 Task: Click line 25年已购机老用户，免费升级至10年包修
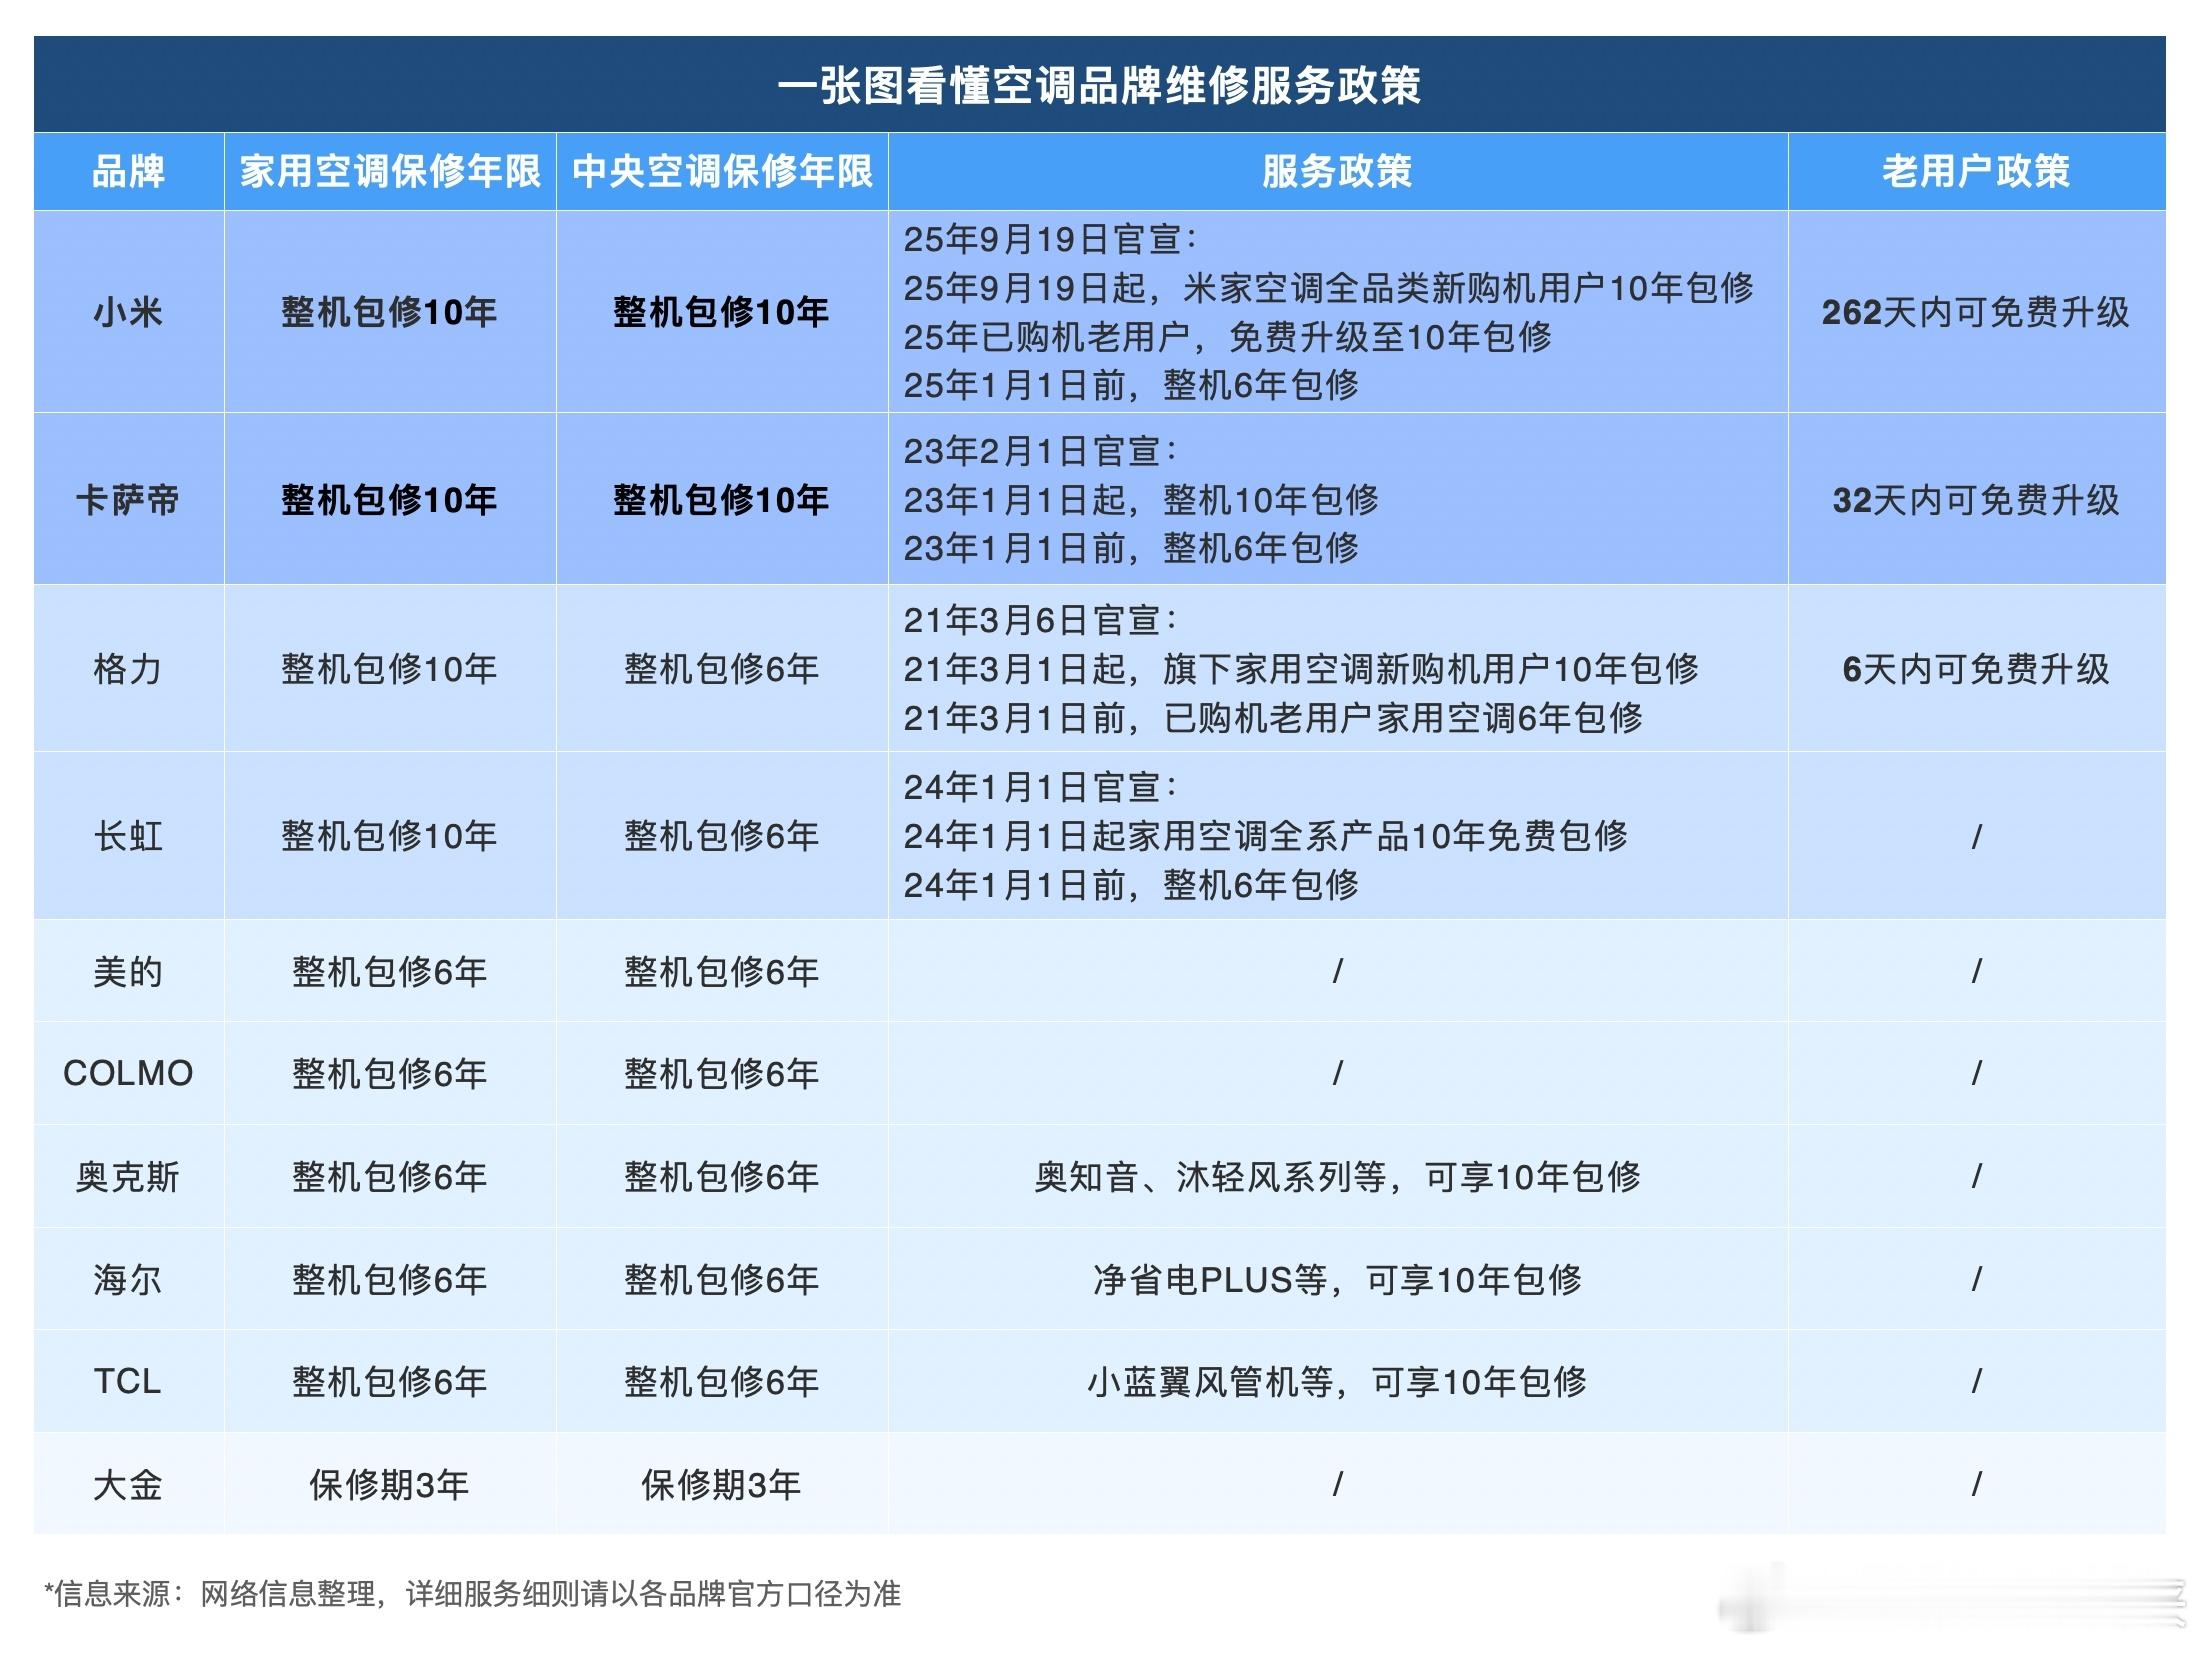(1227, 337)
